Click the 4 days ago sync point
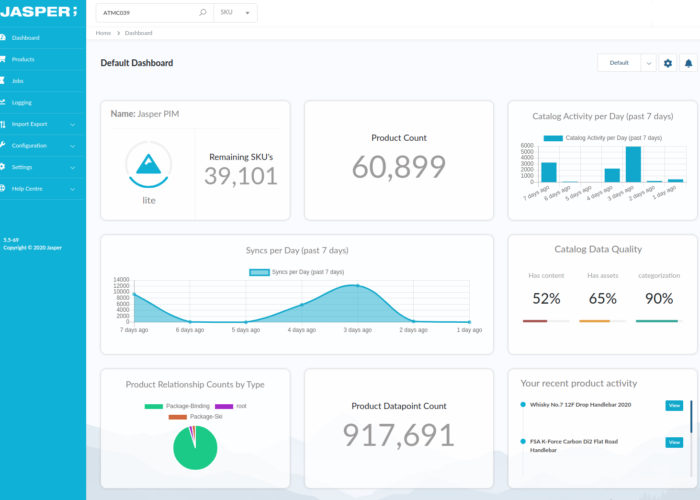The width and height of the screenshot is (700, 500). [x=302, y=305]
